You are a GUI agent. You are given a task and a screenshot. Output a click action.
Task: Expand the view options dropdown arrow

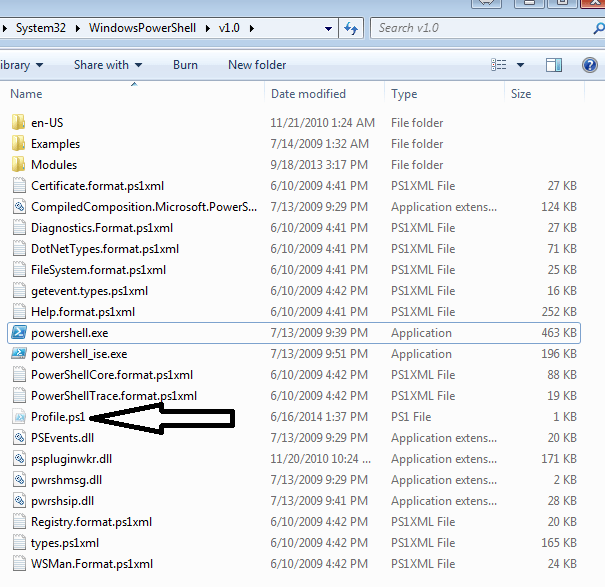point(521,65)
